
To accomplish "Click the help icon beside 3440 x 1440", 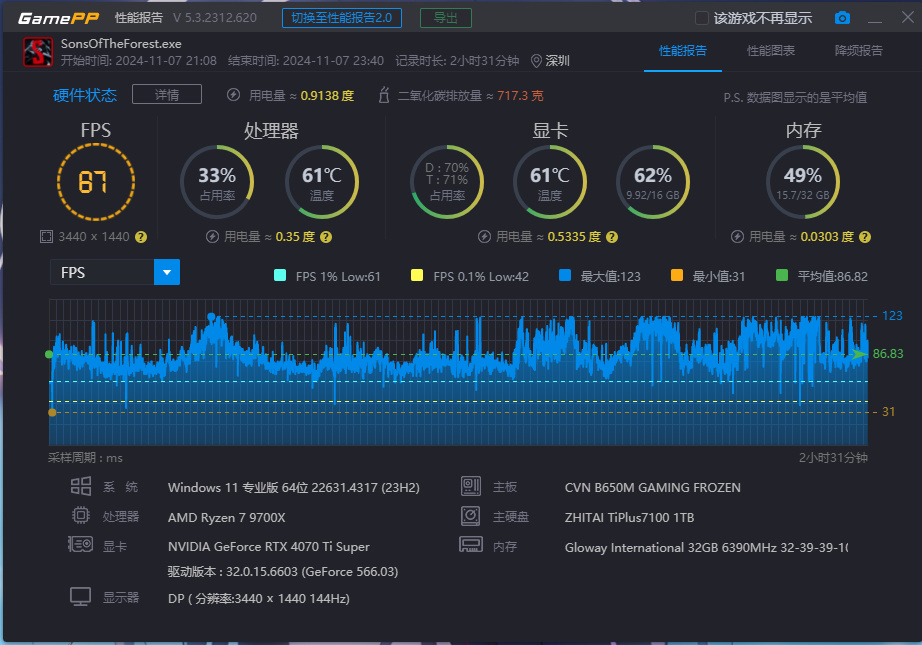I will coord(141,237).
